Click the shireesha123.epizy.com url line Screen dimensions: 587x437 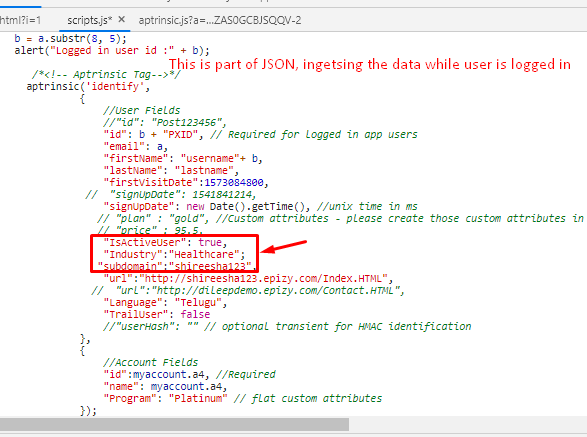coord(248,278)
